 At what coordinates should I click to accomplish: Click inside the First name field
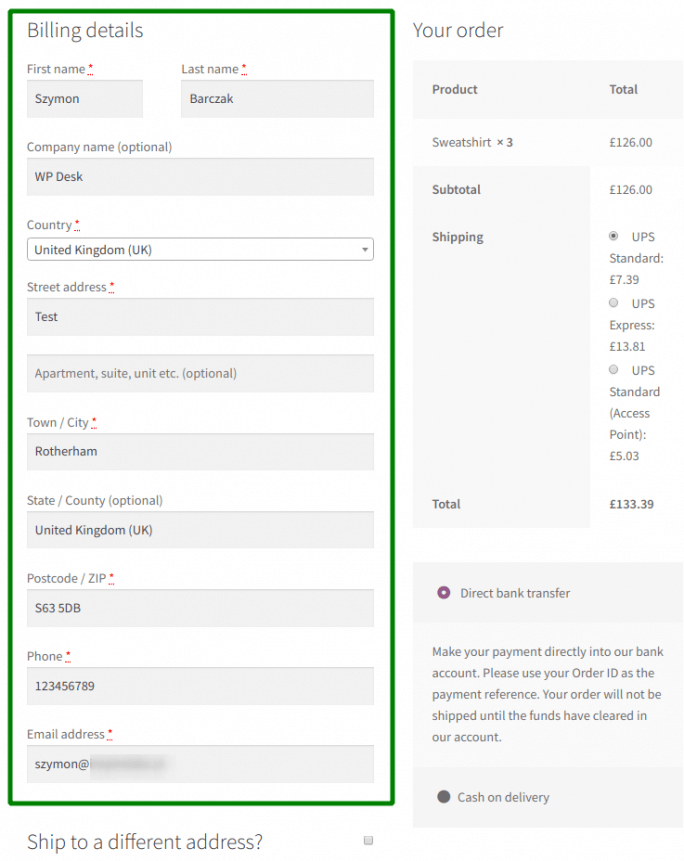click(84, 99)
